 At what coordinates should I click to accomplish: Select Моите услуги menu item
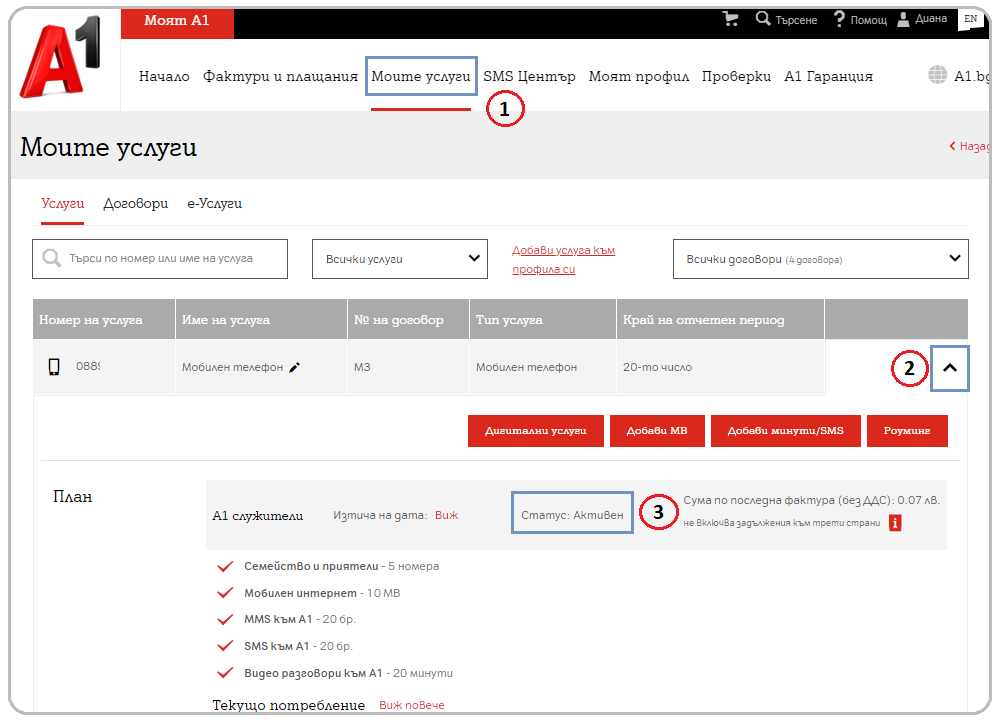tap(421, 77)
